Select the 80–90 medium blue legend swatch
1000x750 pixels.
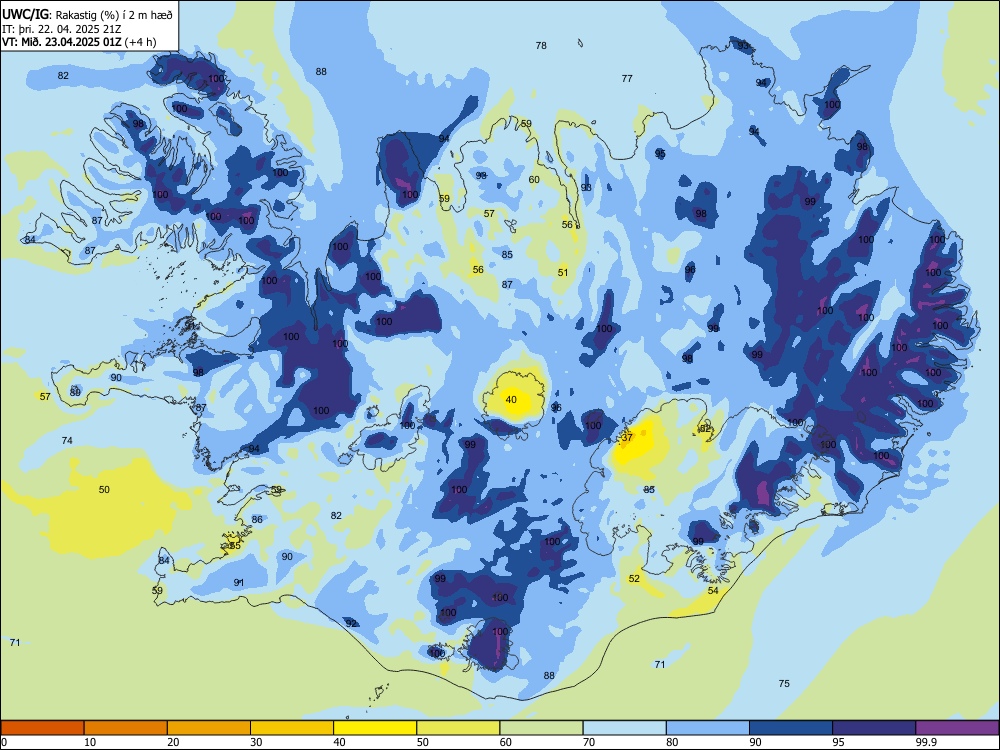click(708, 728)
